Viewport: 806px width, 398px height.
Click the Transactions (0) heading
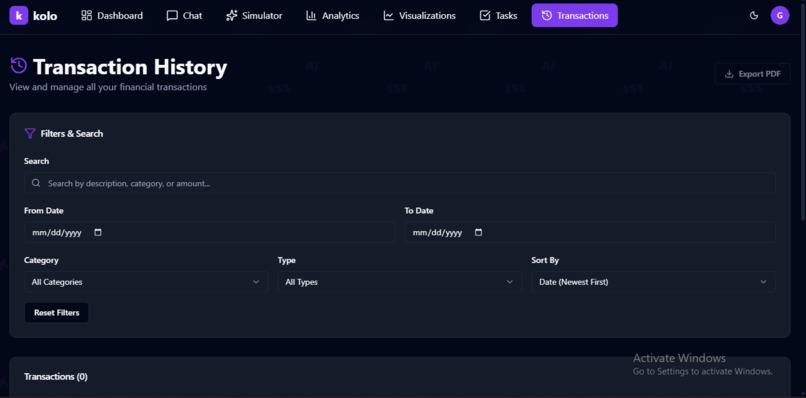point(56,376)
